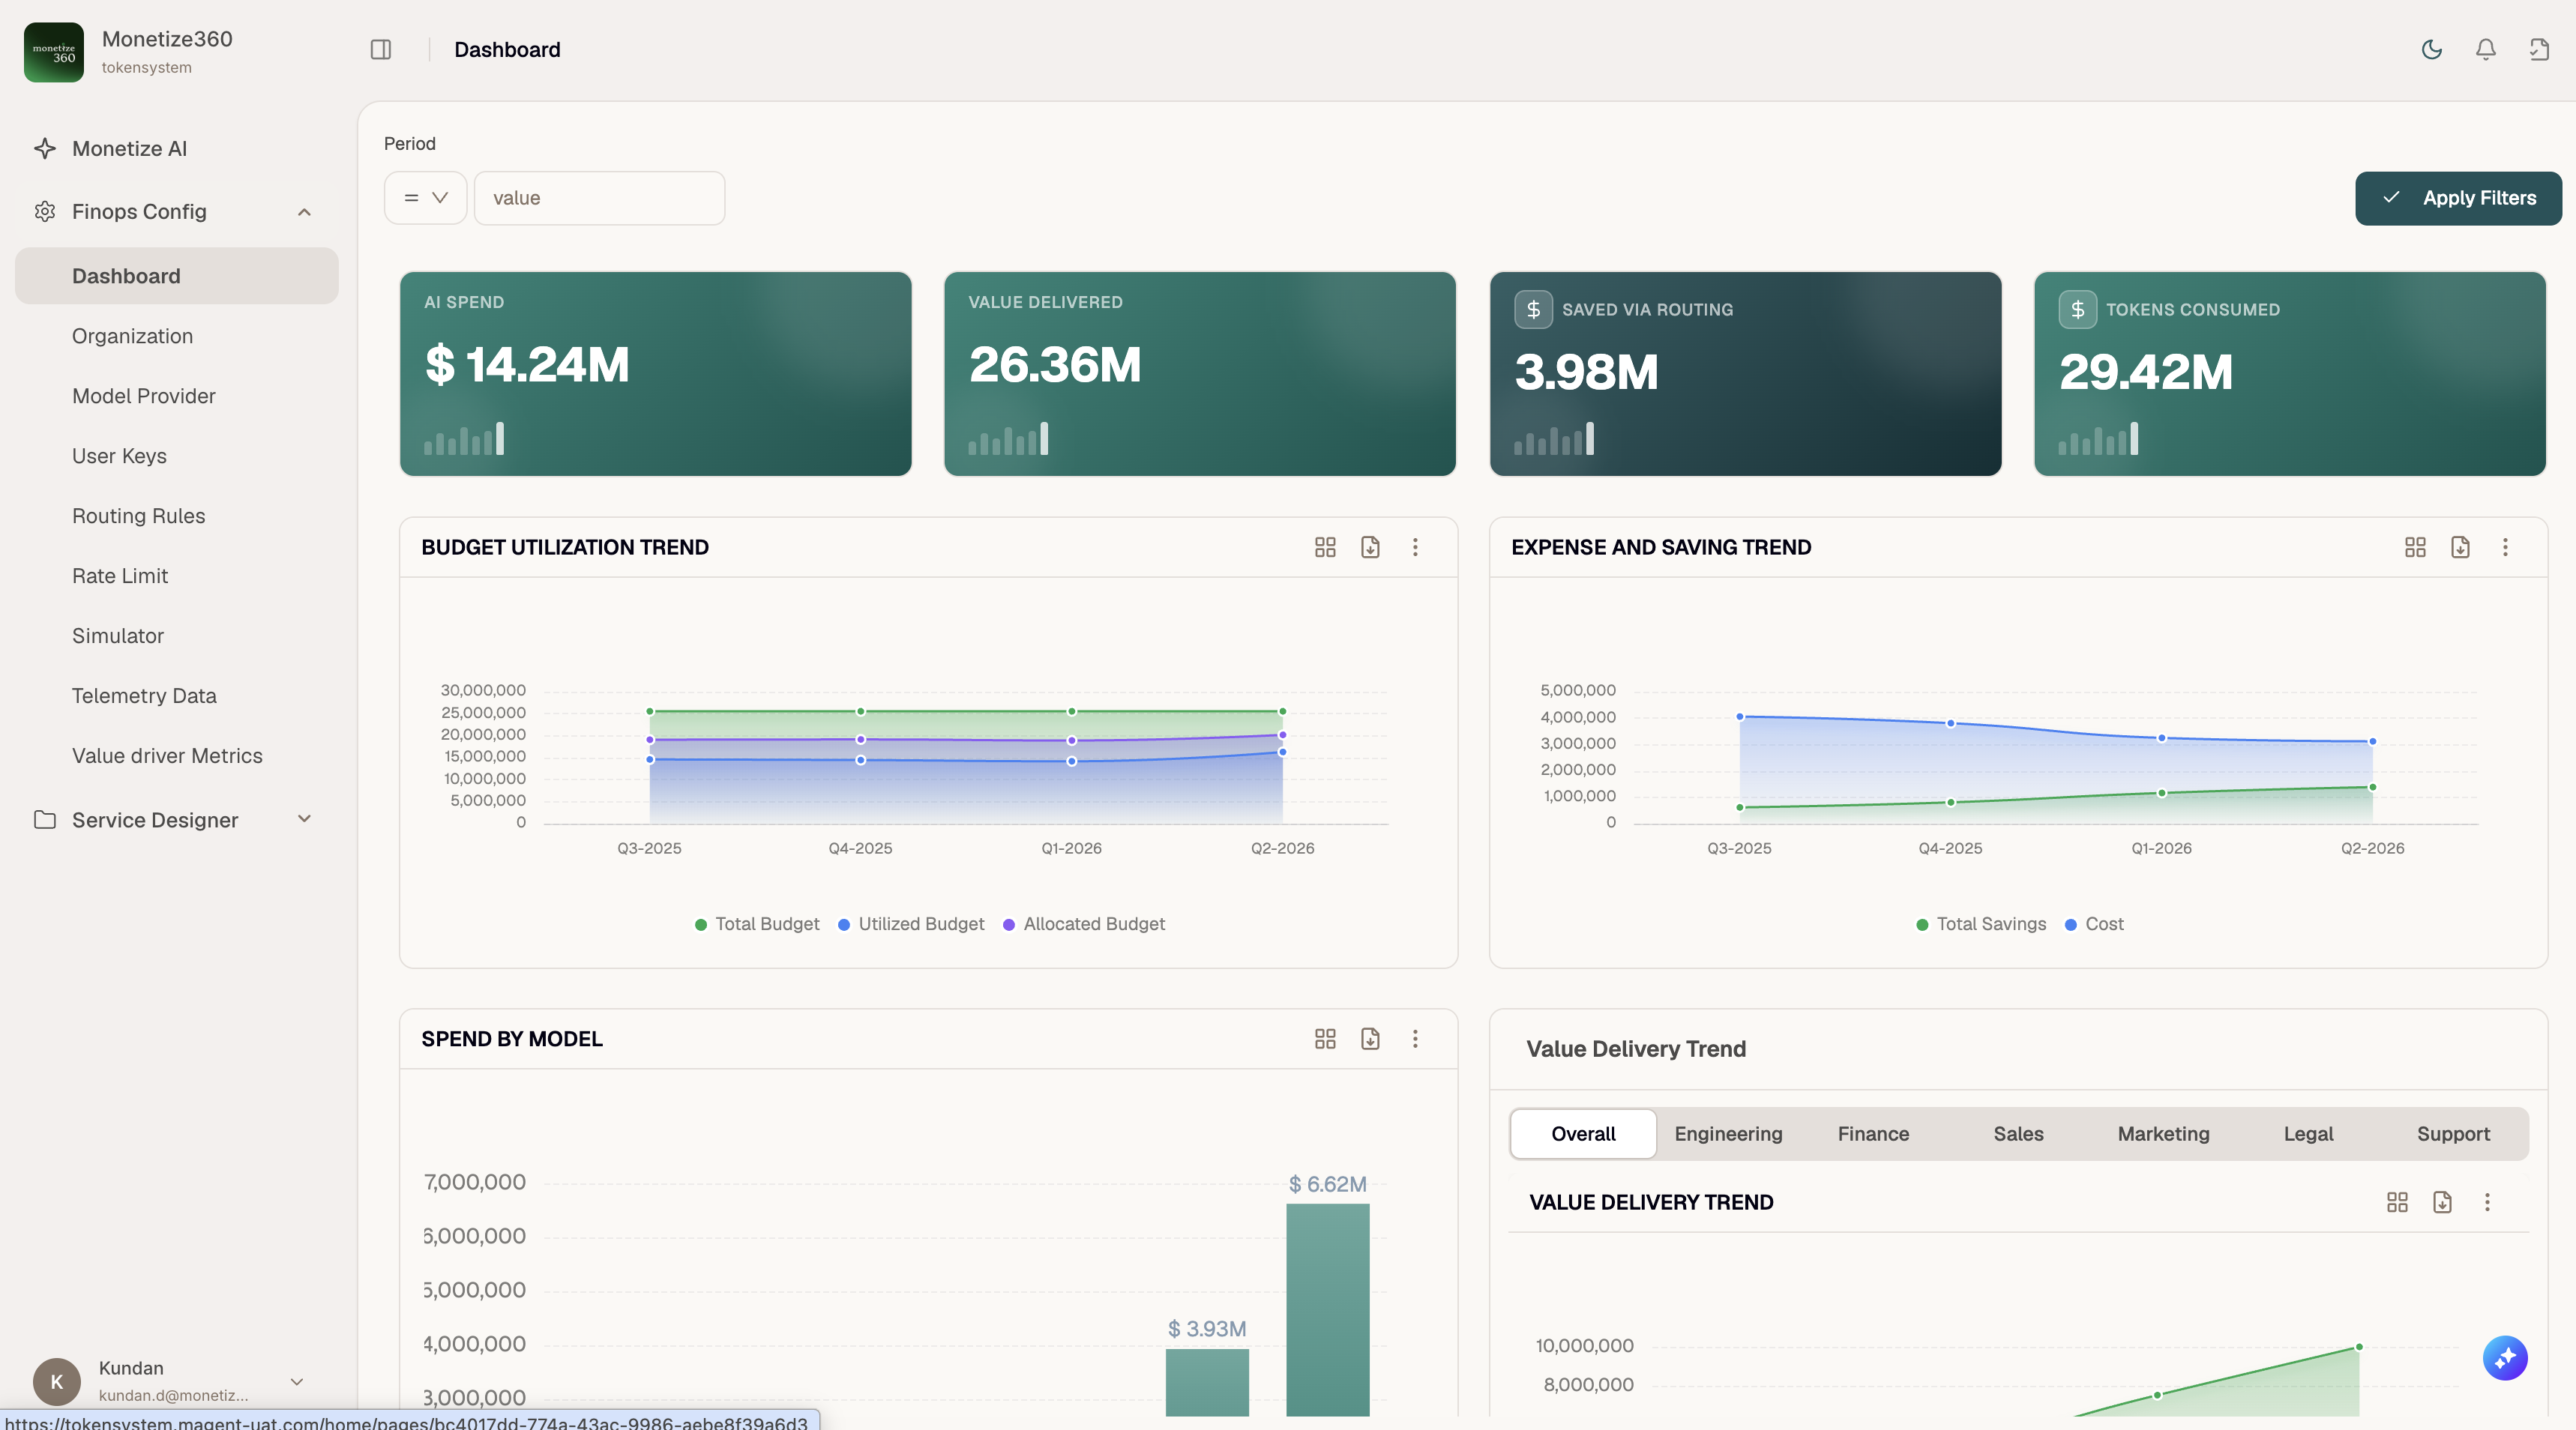This screenshot has height=1430, width=2576.
Task: Open grid view for Spend by Model
Action: (x=1325, y=1039)
